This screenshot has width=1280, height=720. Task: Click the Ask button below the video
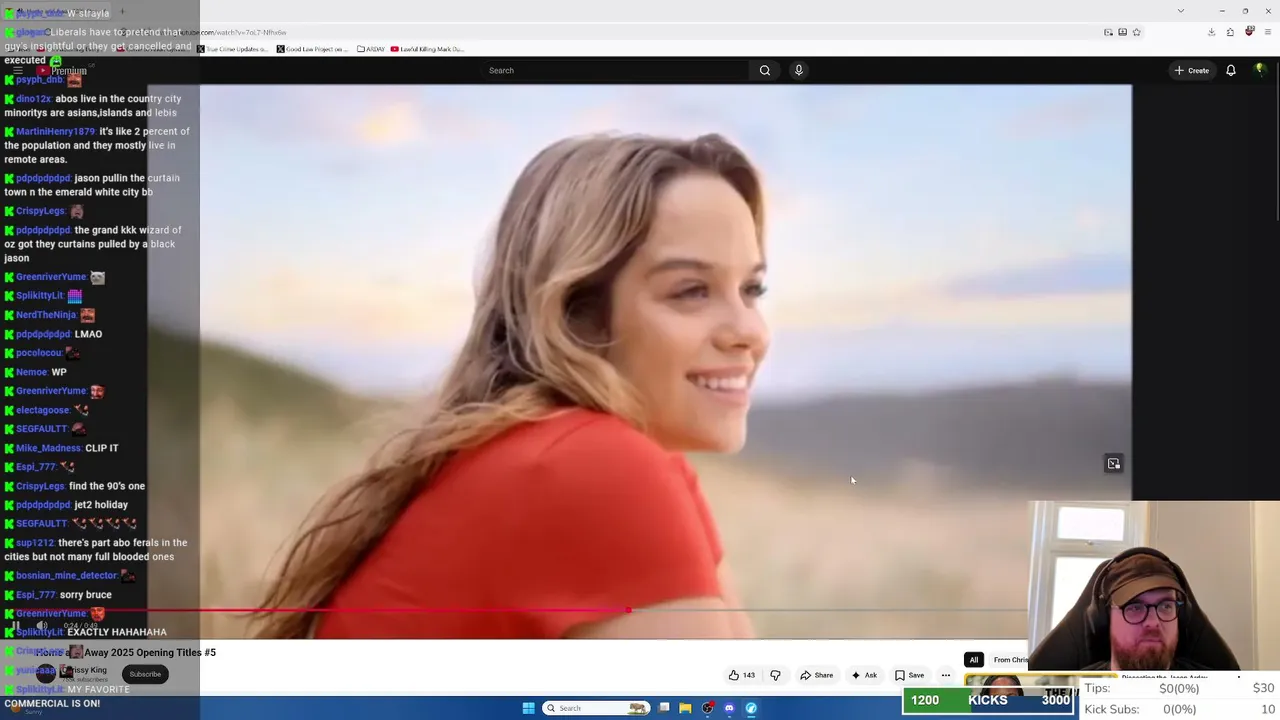(x=864, y=675)
